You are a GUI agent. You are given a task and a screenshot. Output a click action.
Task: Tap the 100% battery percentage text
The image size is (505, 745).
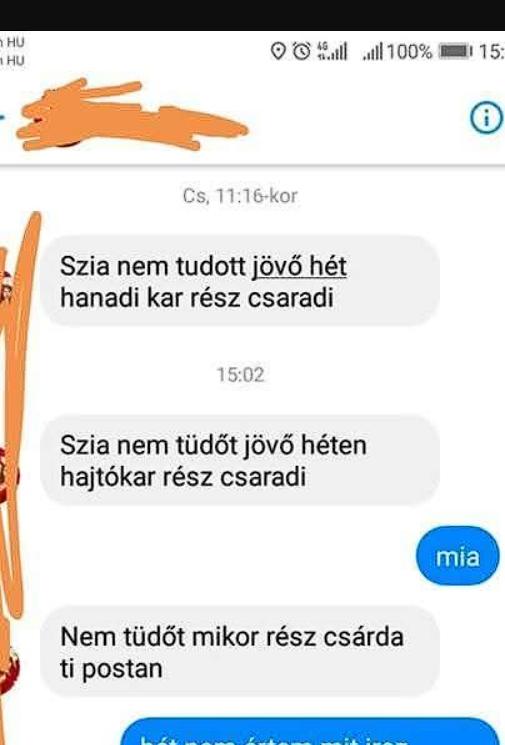[x=409, y=51]
